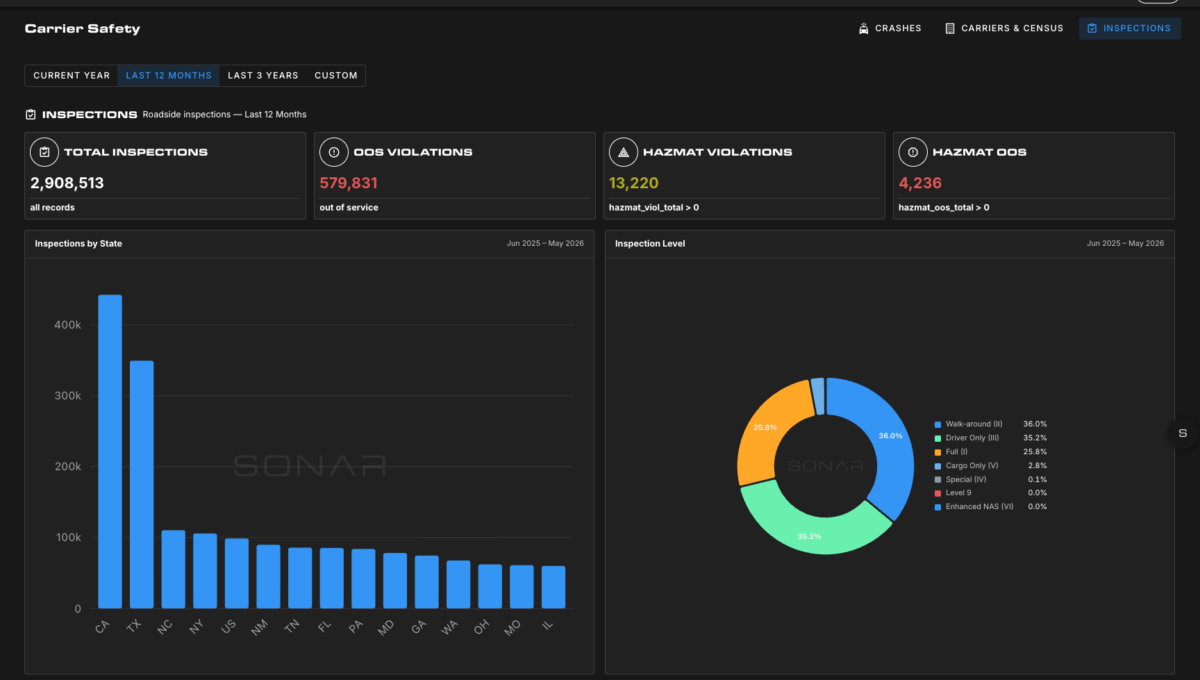1200x680 pixels.
Task: Click the OOS Violations alert icon
Action: (333, 152)
